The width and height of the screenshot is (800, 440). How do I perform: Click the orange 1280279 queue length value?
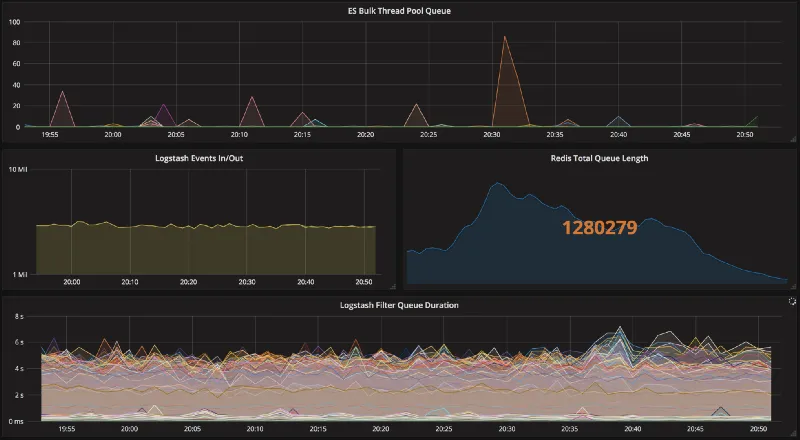[600, 227]
